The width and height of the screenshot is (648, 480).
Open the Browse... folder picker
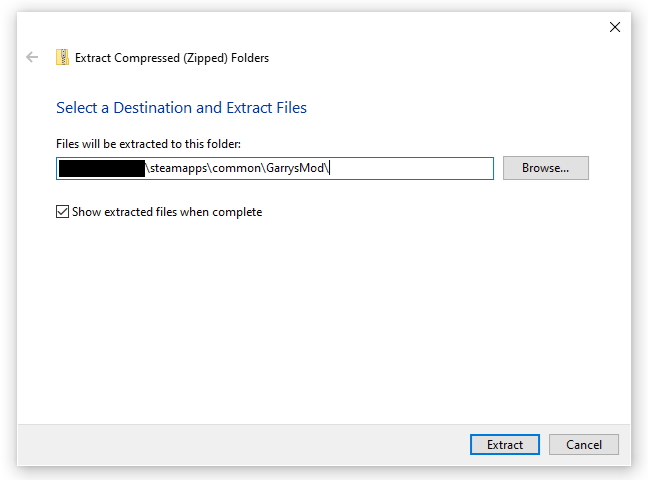[x=545, y=168]
